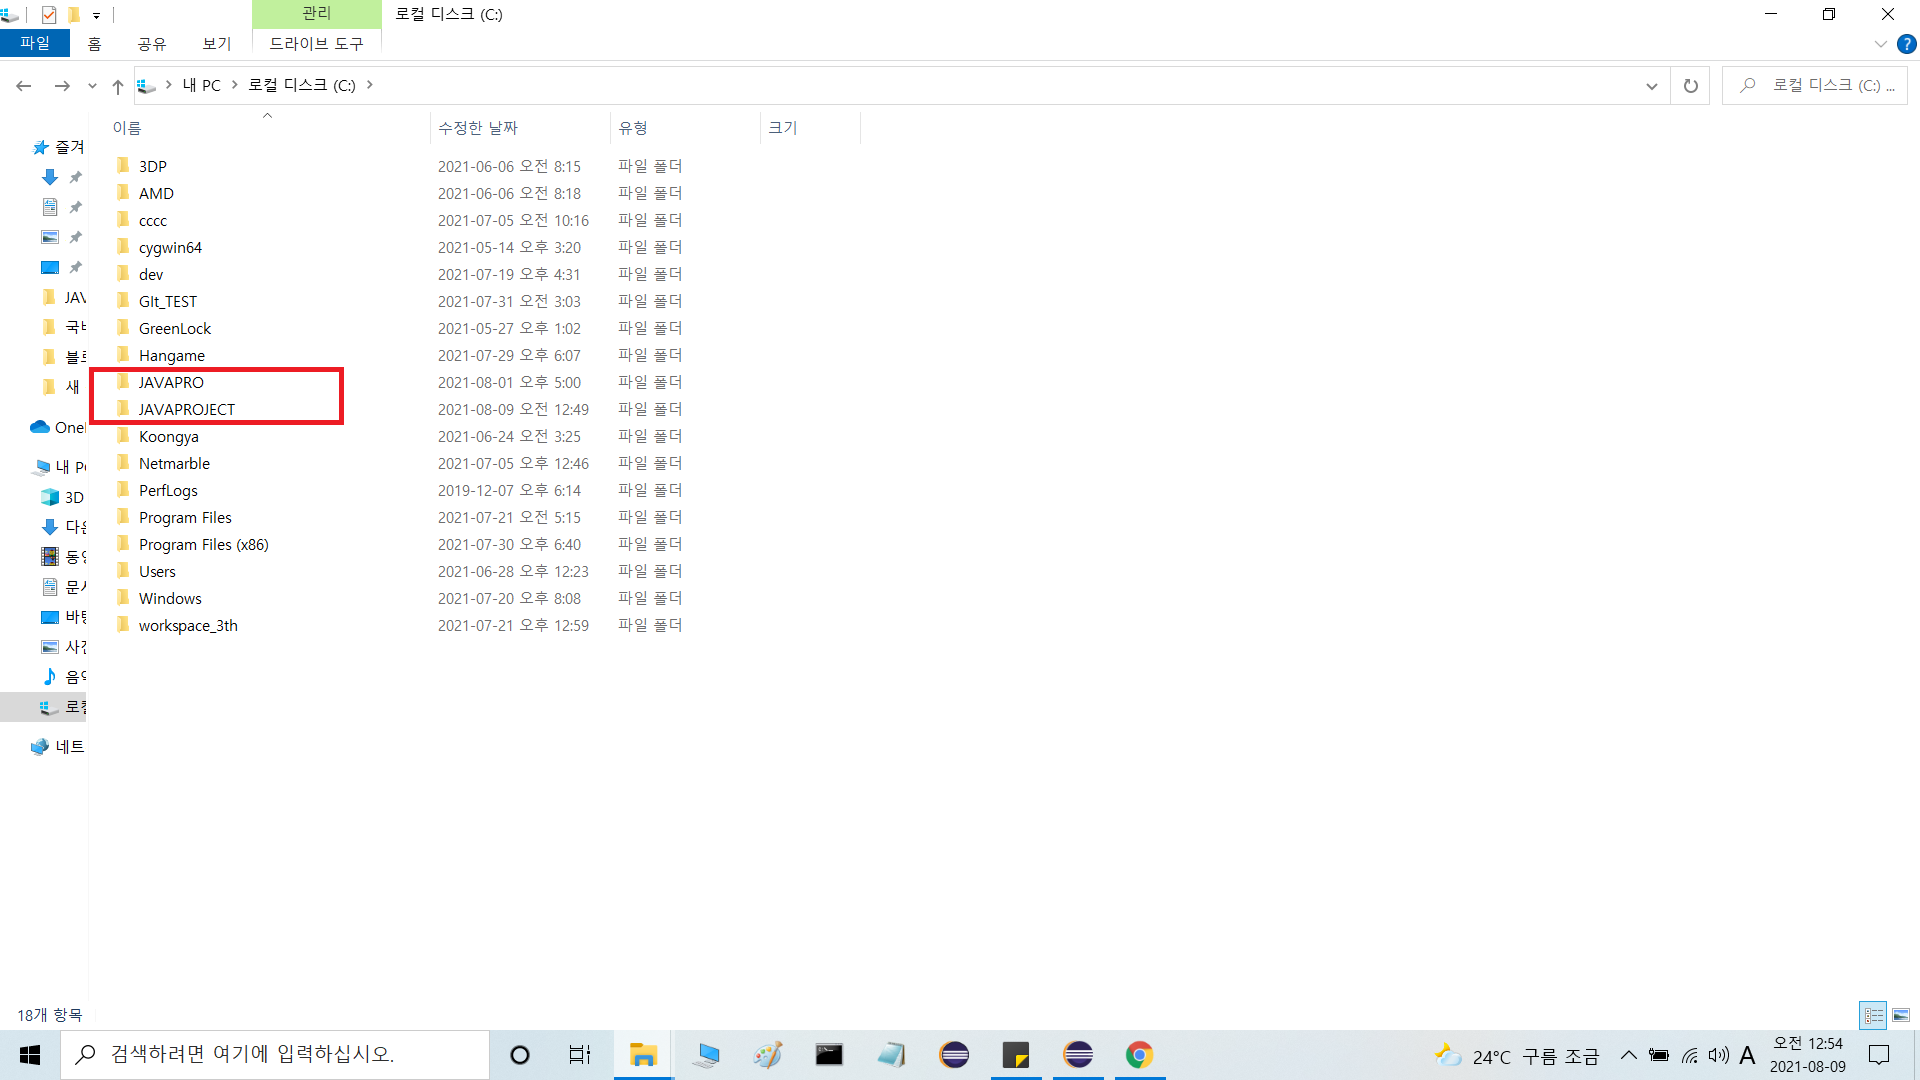This screenshot has width=1920, height=1080.
Task: Switch to details view layout button
Action: coord(1873,1015)
